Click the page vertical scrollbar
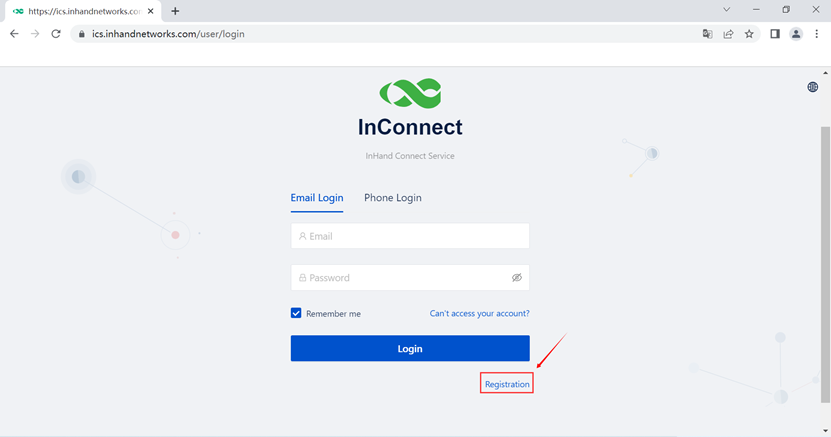Image resolution: width=831 pixels, height=437 pixels. pyautogui.click(x=825, y=265)
